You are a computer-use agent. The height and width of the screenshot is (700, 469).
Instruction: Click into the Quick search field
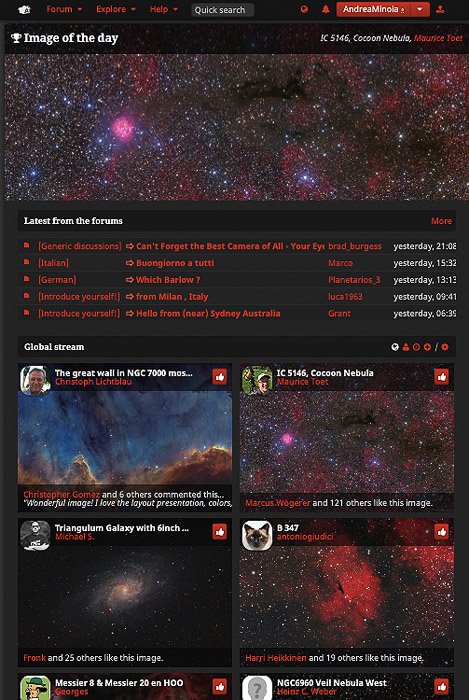pos(222,10)
